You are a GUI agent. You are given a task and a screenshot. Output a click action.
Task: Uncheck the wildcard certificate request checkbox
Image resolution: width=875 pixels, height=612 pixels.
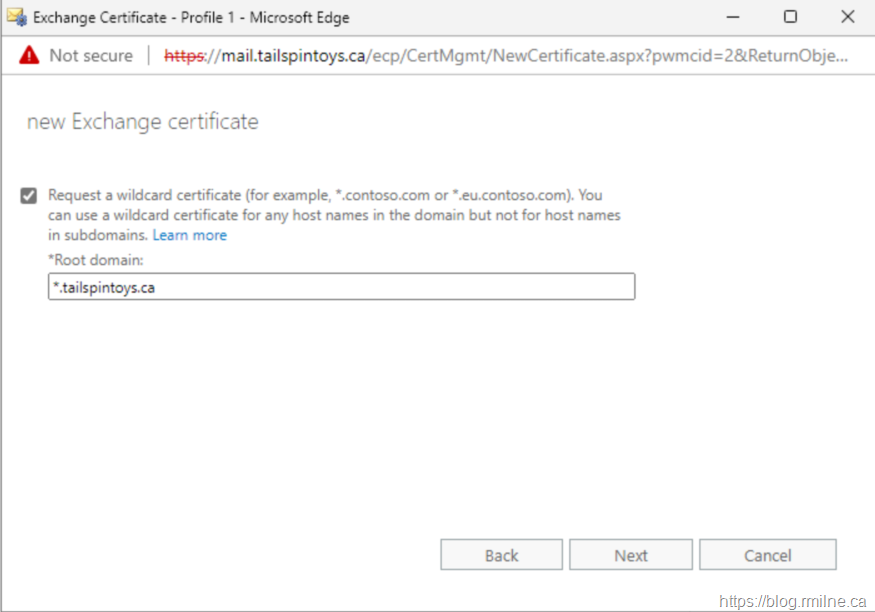[x=29, y=196]
